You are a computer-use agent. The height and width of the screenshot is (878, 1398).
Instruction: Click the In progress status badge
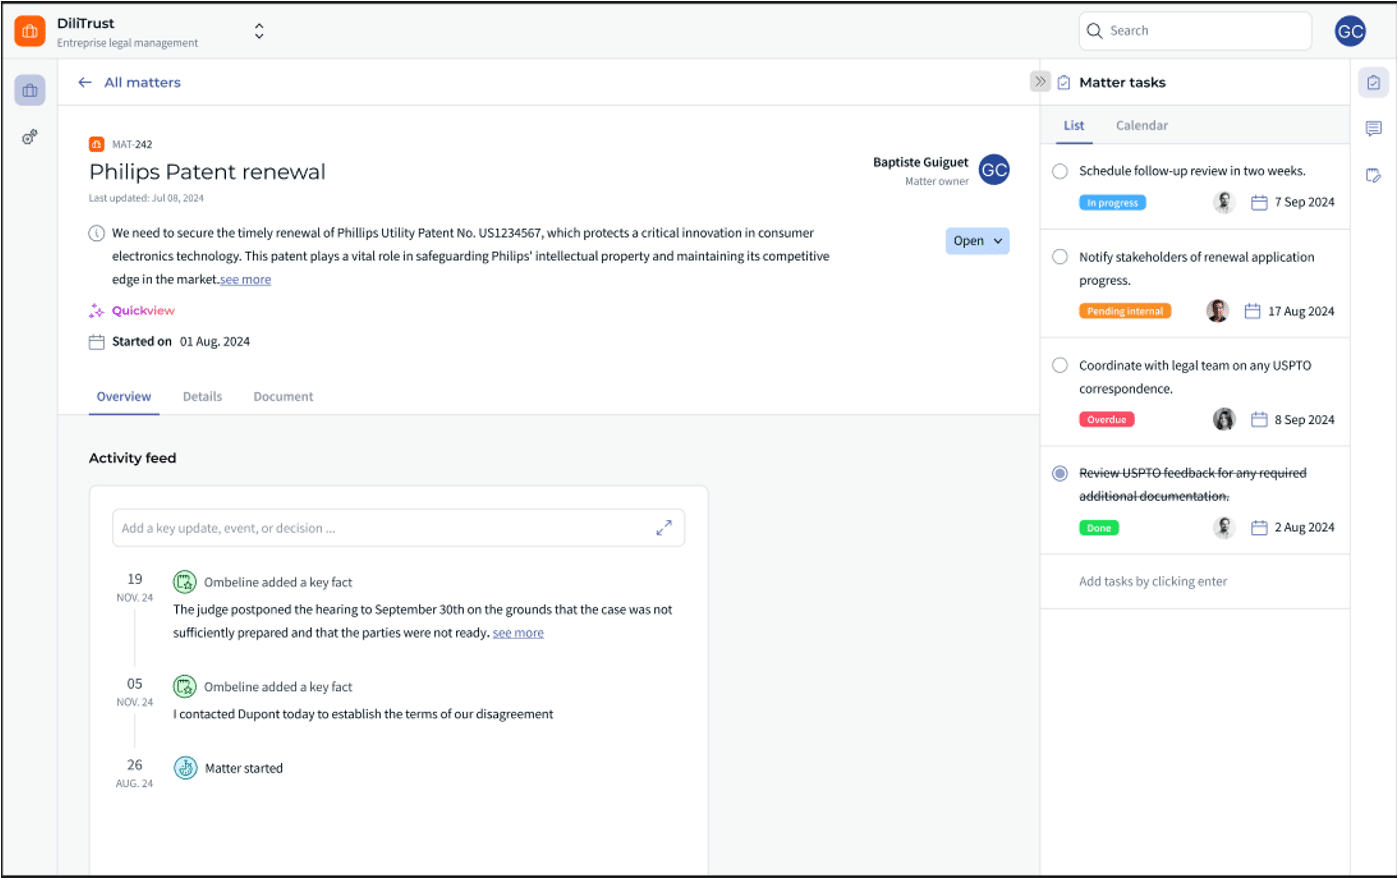tap(1112, 203)
